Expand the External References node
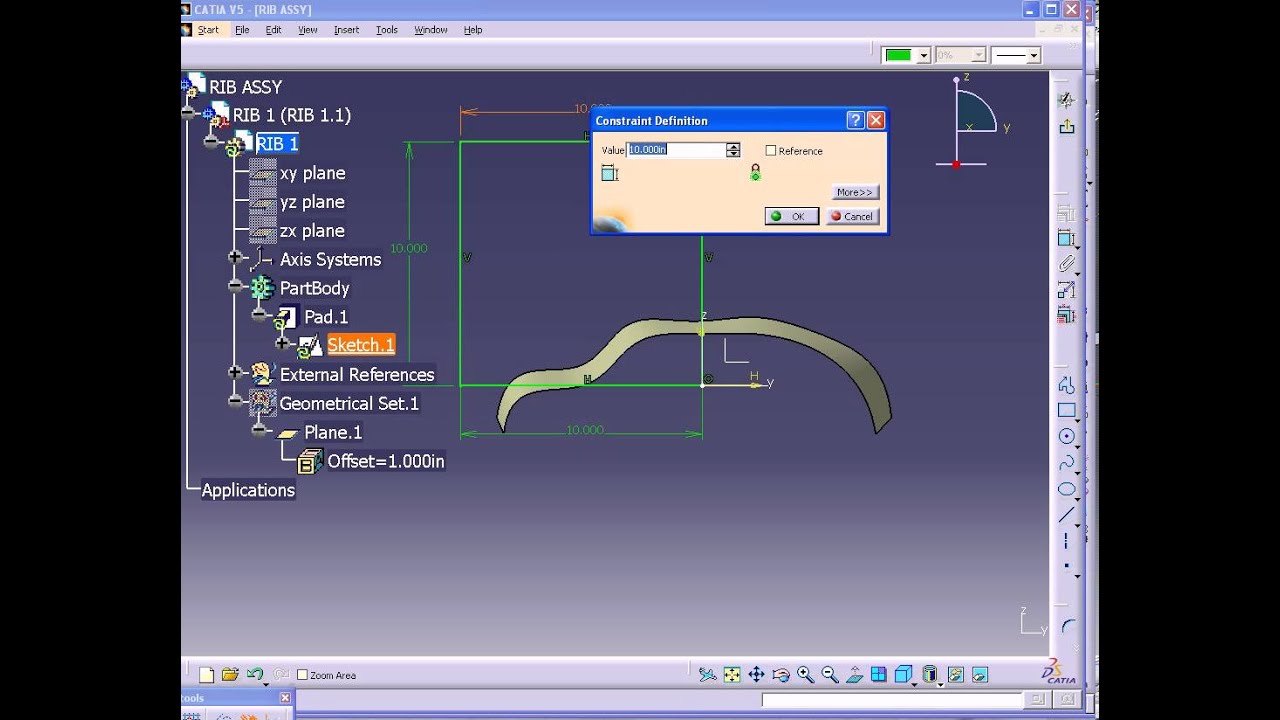1280x720 pixels. click(236, 373)
